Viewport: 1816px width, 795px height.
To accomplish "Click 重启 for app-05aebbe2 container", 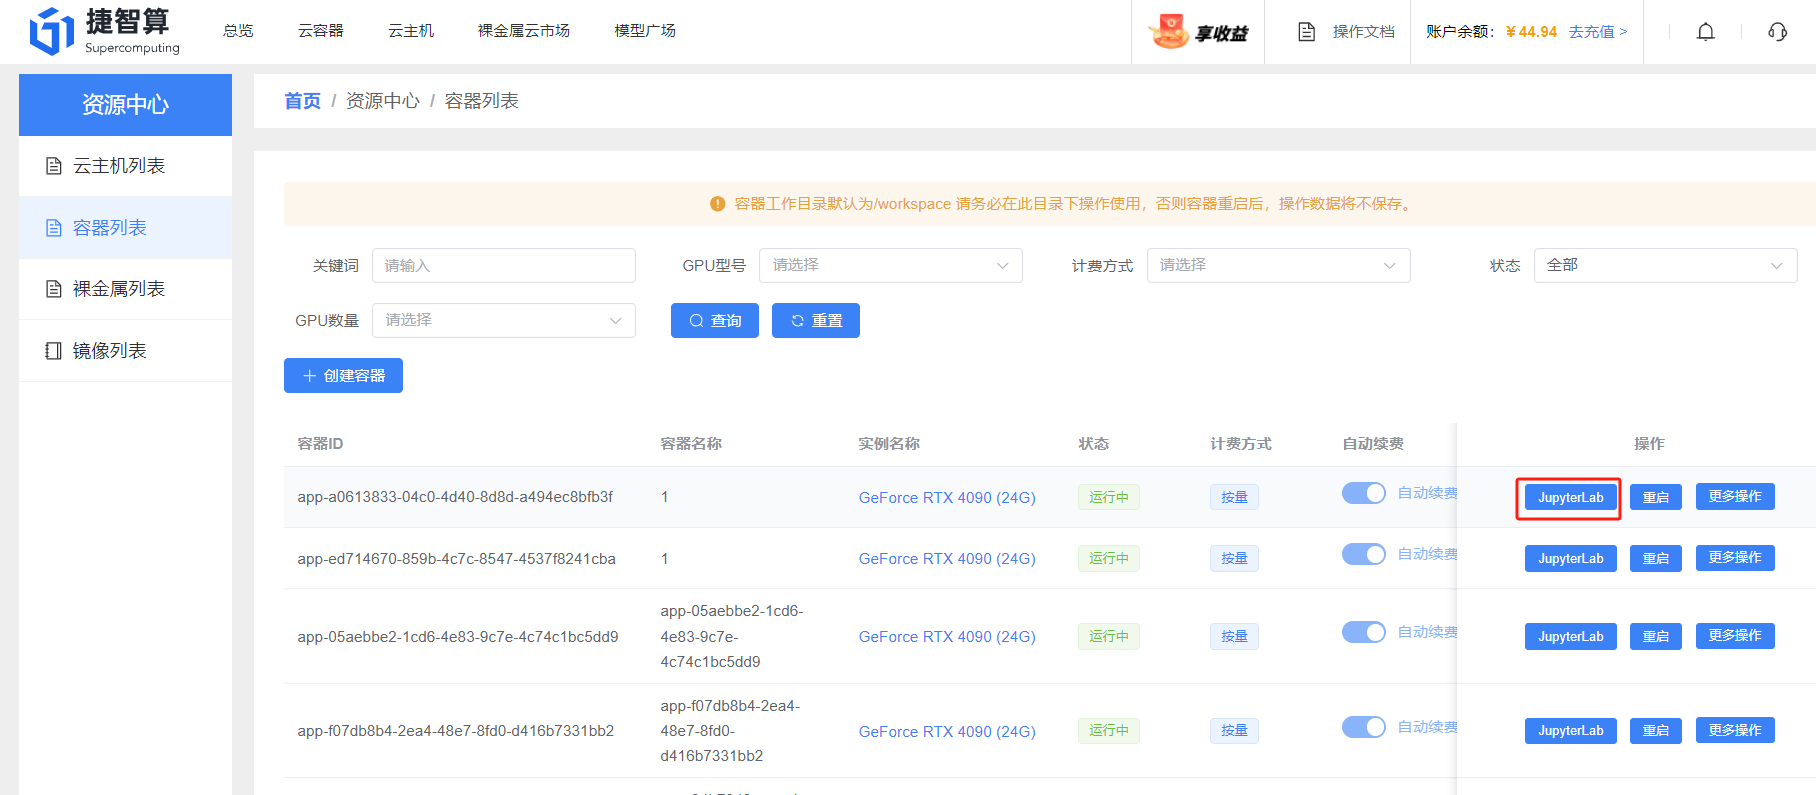I will tap(1656, 636).
